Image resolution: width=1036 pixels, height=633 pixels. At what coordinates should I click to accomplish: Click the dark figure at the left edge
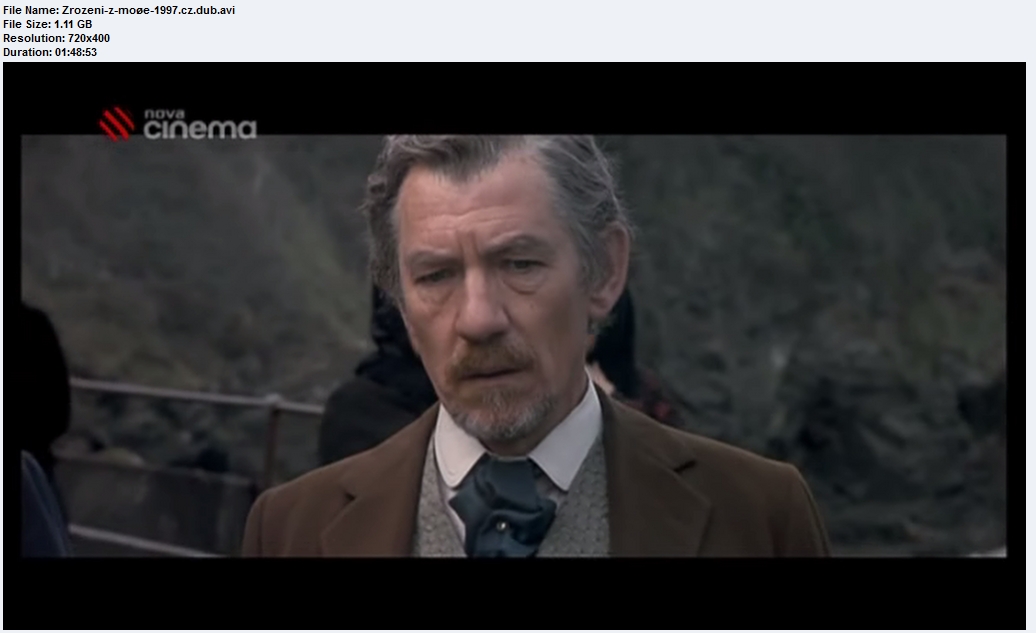(42, 420)
